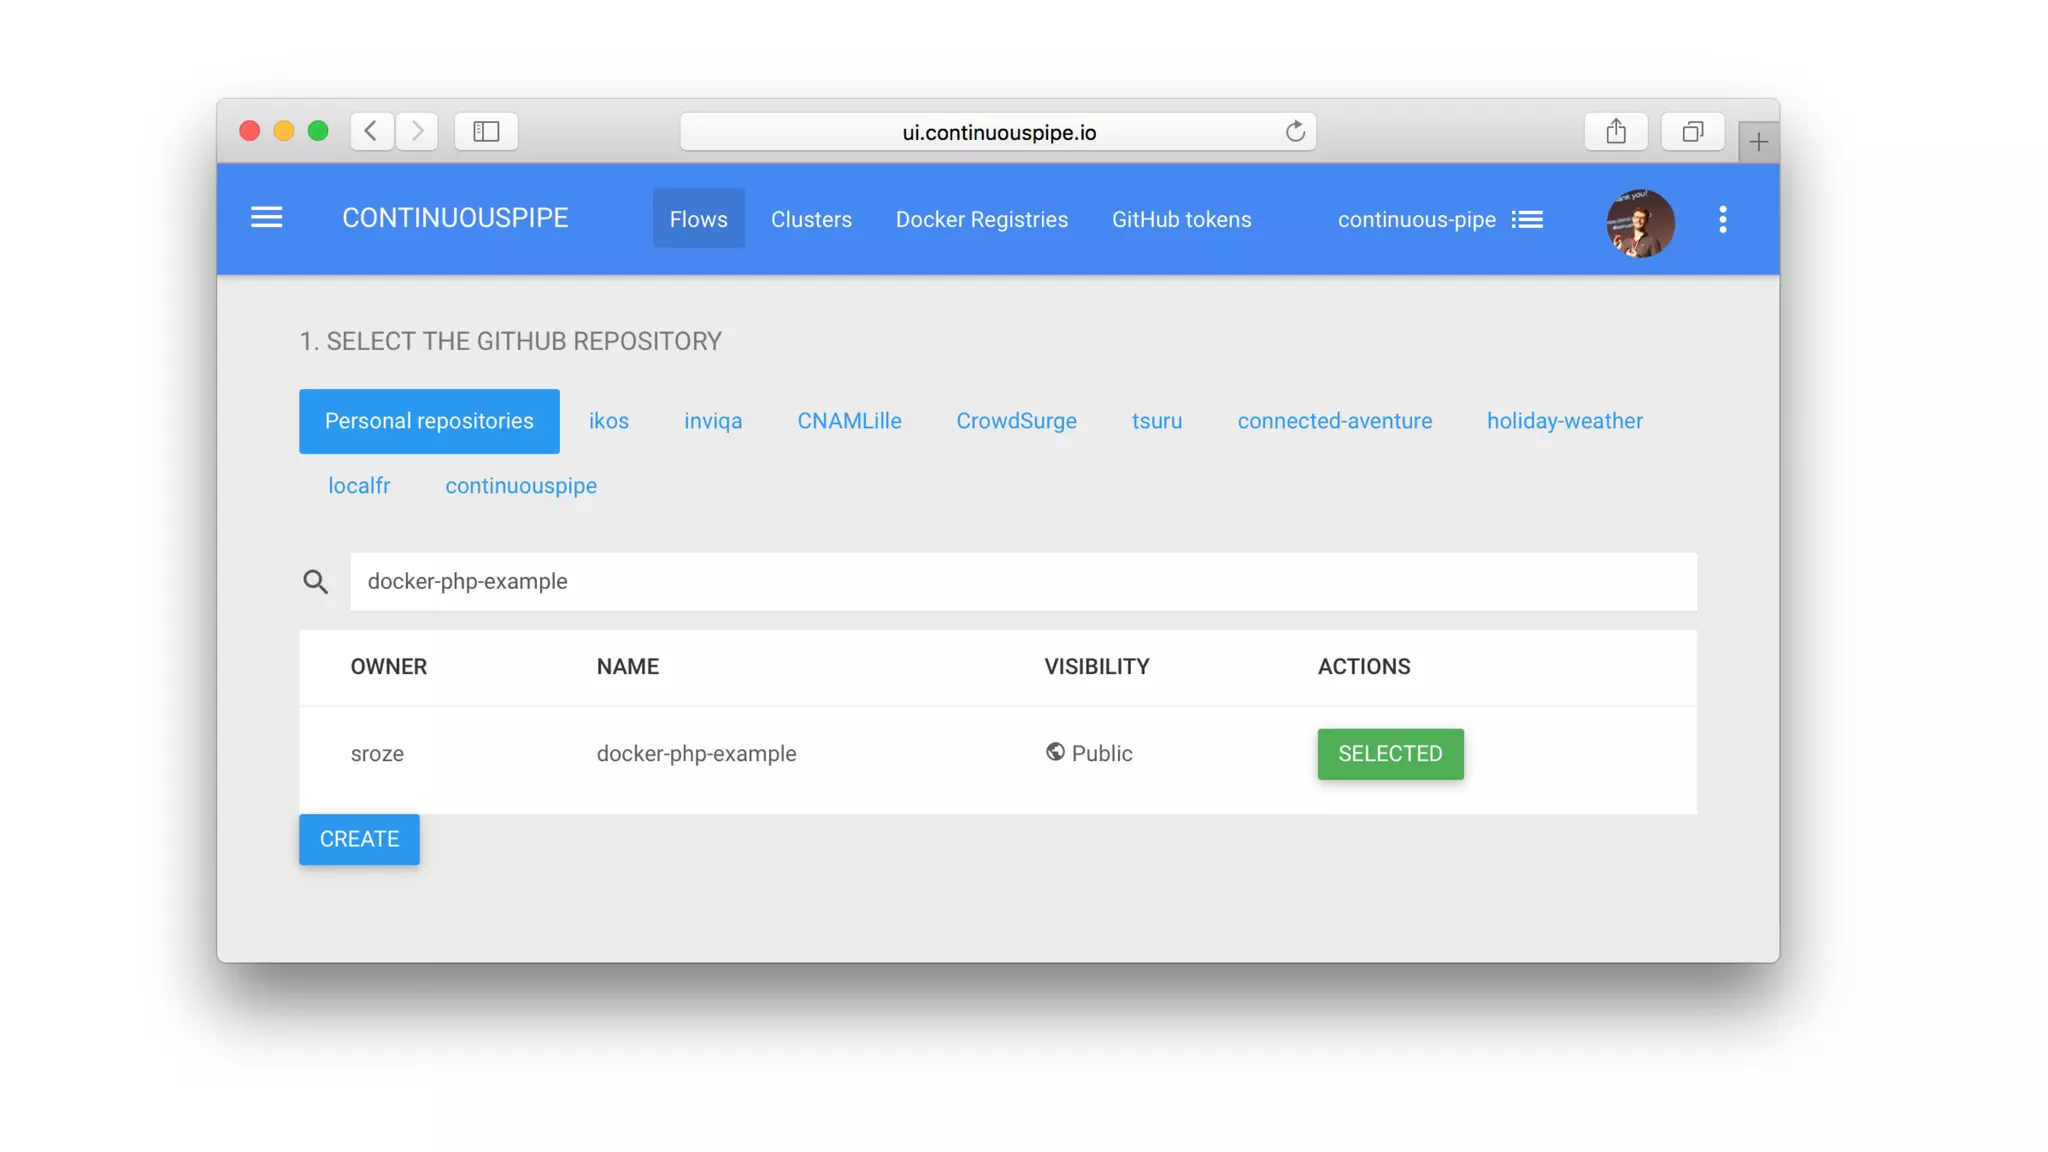The image size is (2048, 1152).
Task: Select the inviqa organisation
Action: click(713, 421)
